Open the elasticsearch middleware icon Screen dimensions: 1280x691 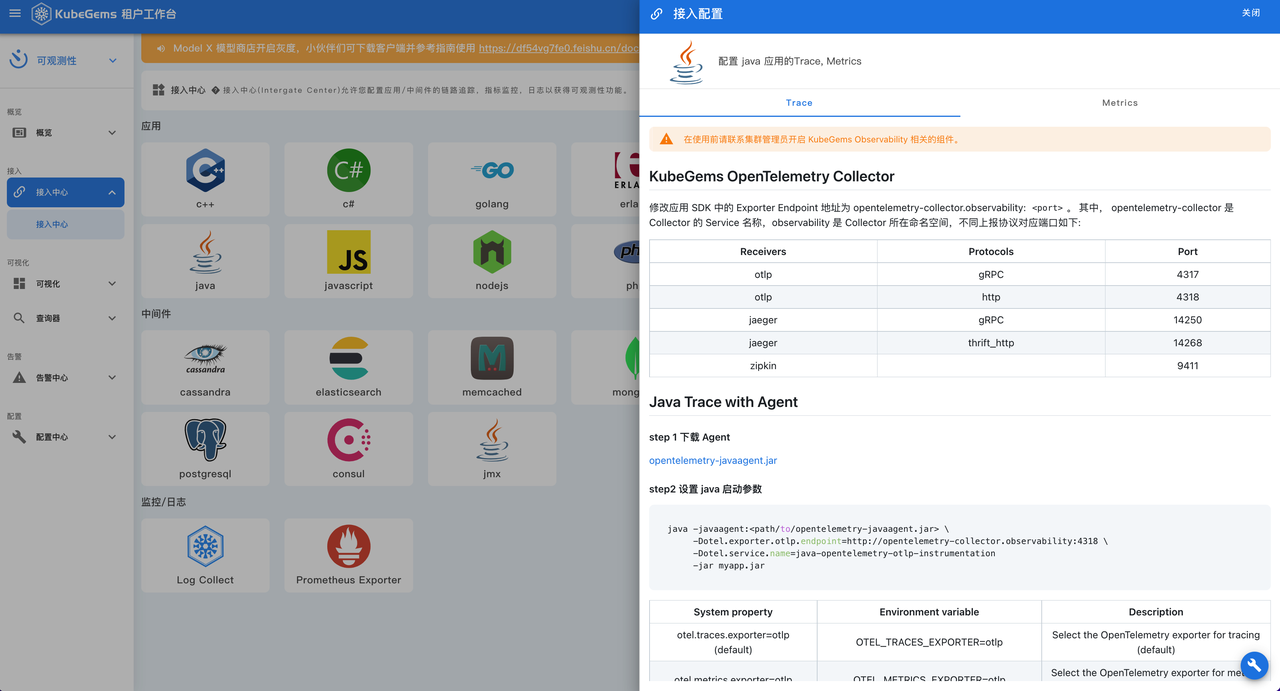349,358
